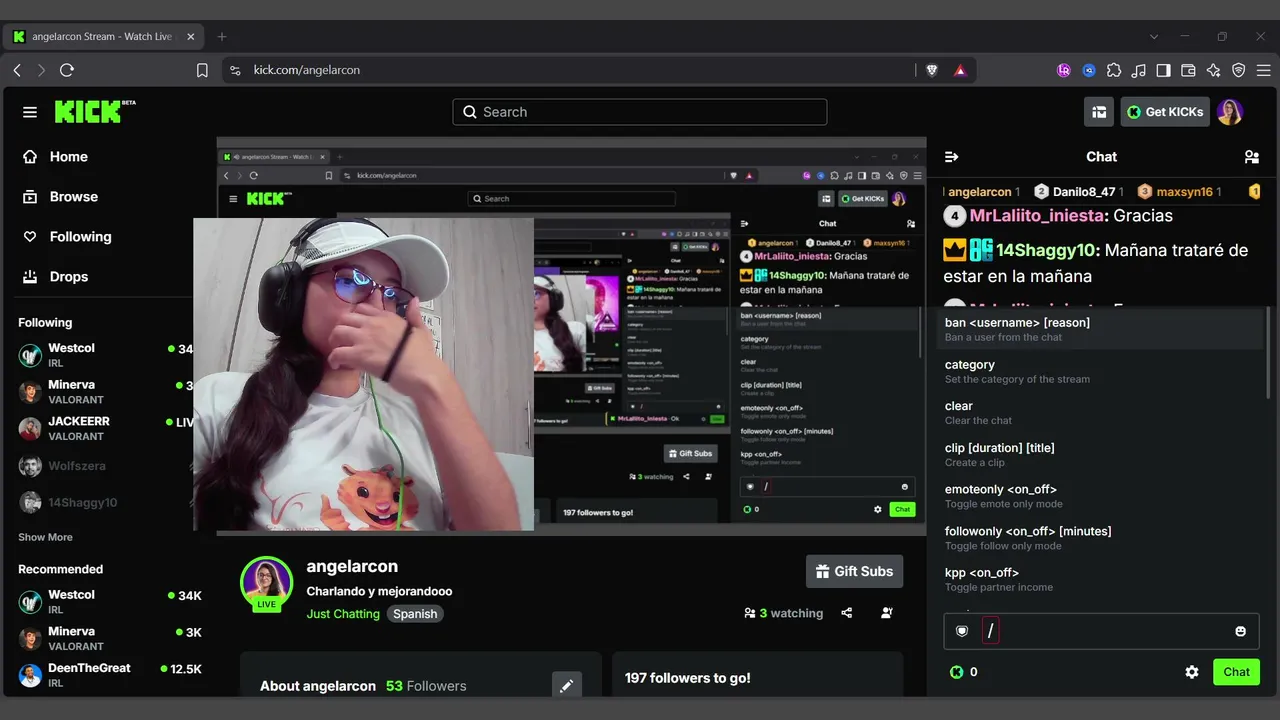This screenshot has width=1280, height=720.
Task: Choose the clear chat command
Action: coord(1102,413)
